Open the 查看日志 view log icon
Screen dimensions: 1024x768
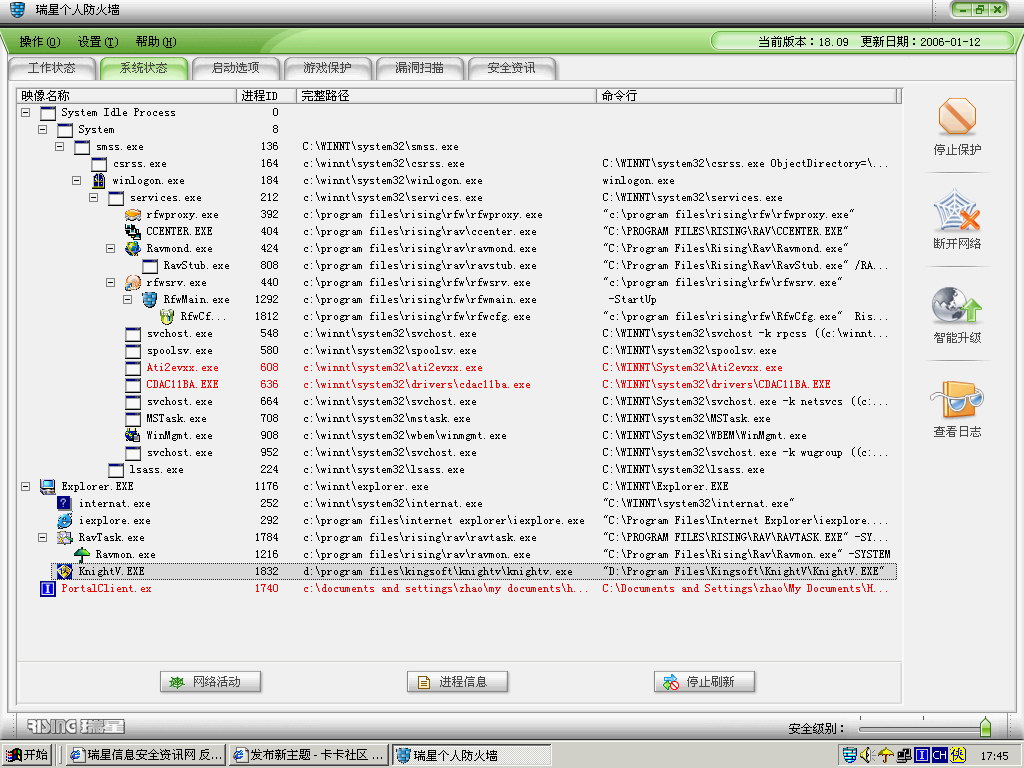click(x=957, y=400)
